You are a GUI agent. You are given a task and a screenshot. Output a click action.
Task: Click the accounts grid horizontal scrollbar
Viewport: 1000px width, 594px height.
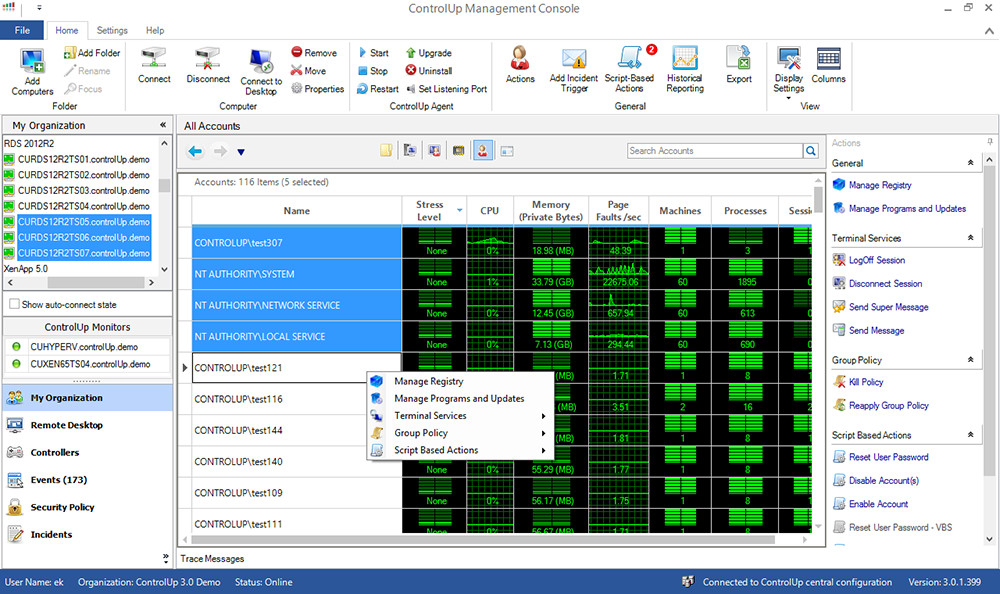click(483, 540)
